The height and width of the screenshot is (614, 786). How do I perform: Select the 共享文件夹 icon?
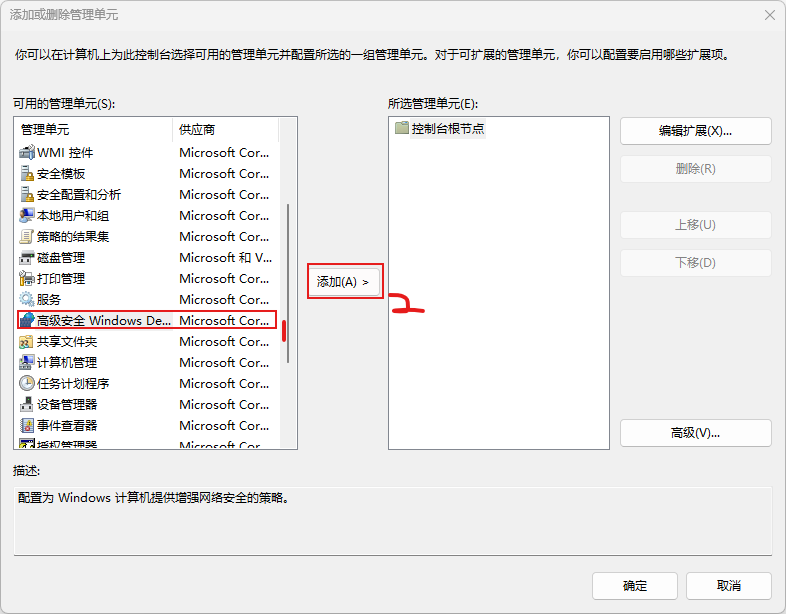tap(27, 342)
